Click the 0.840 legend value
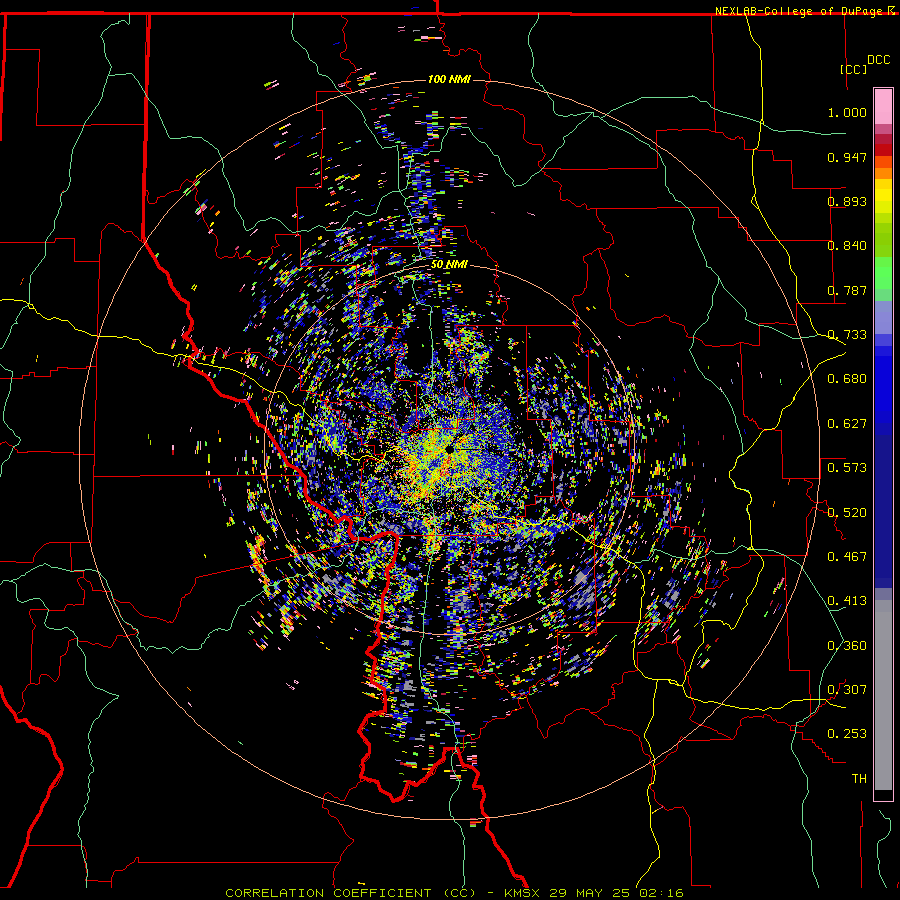Image resolution: width=900 pixels, height=900 pixels. 847,246
